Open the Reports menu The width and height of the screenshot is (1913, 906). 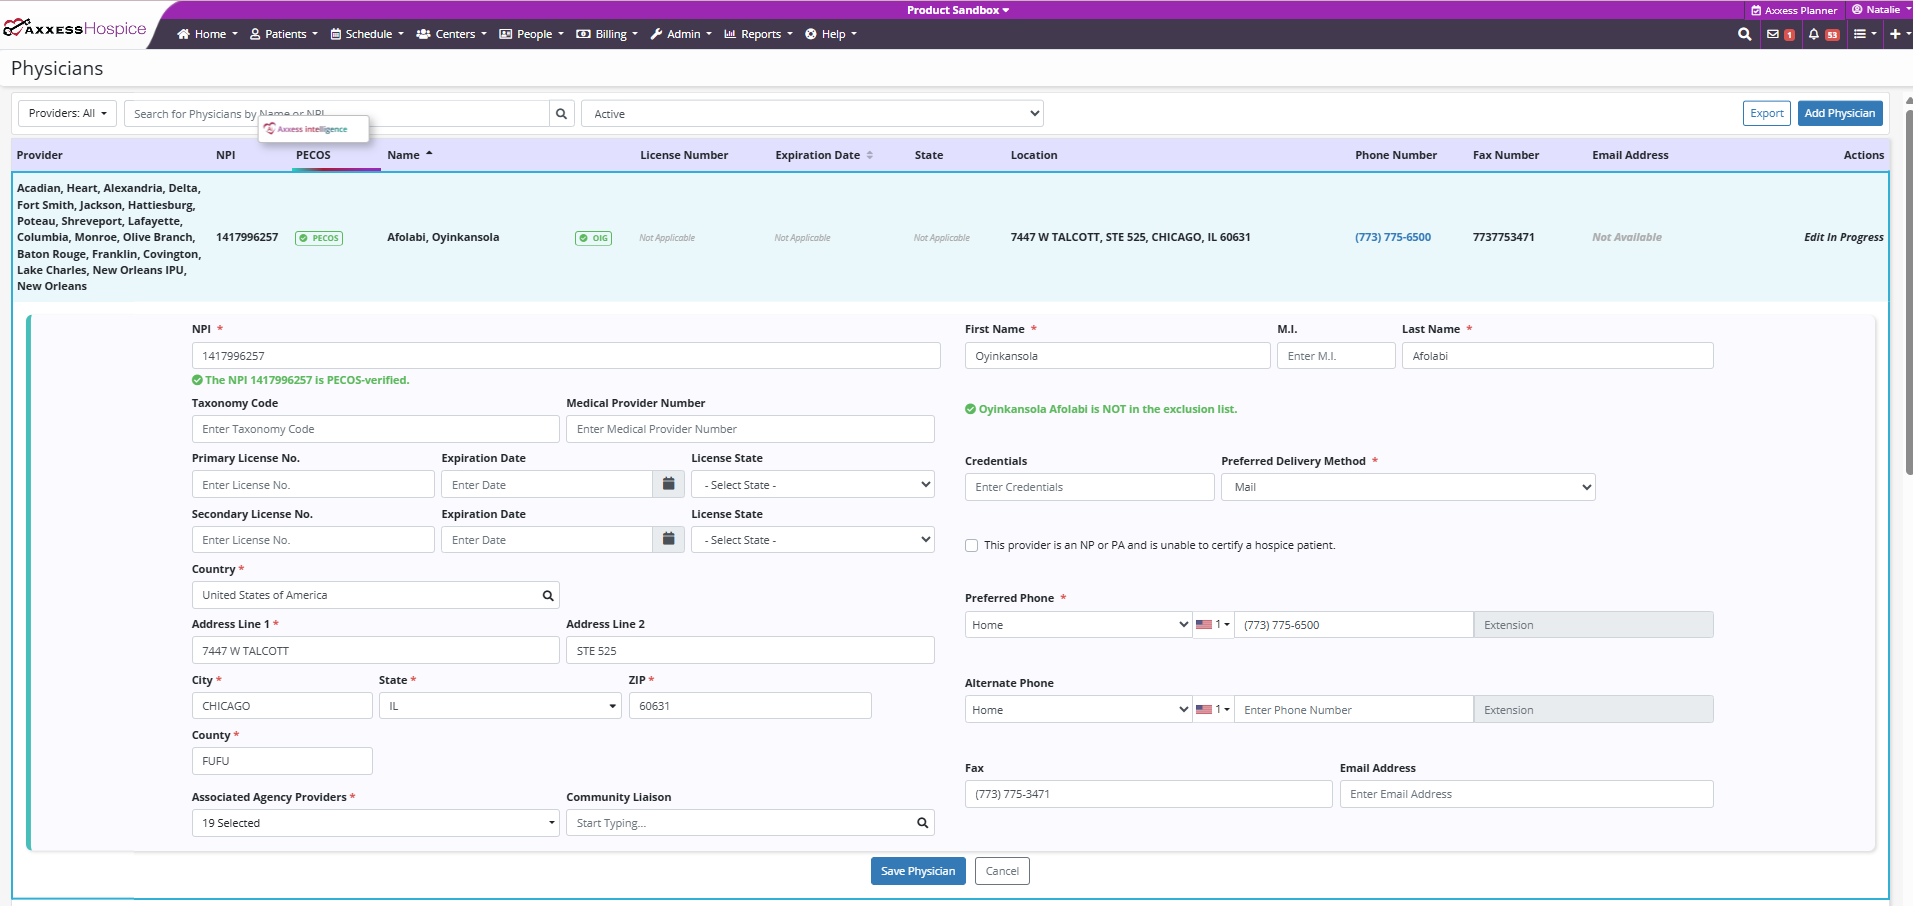pos(758,34)
